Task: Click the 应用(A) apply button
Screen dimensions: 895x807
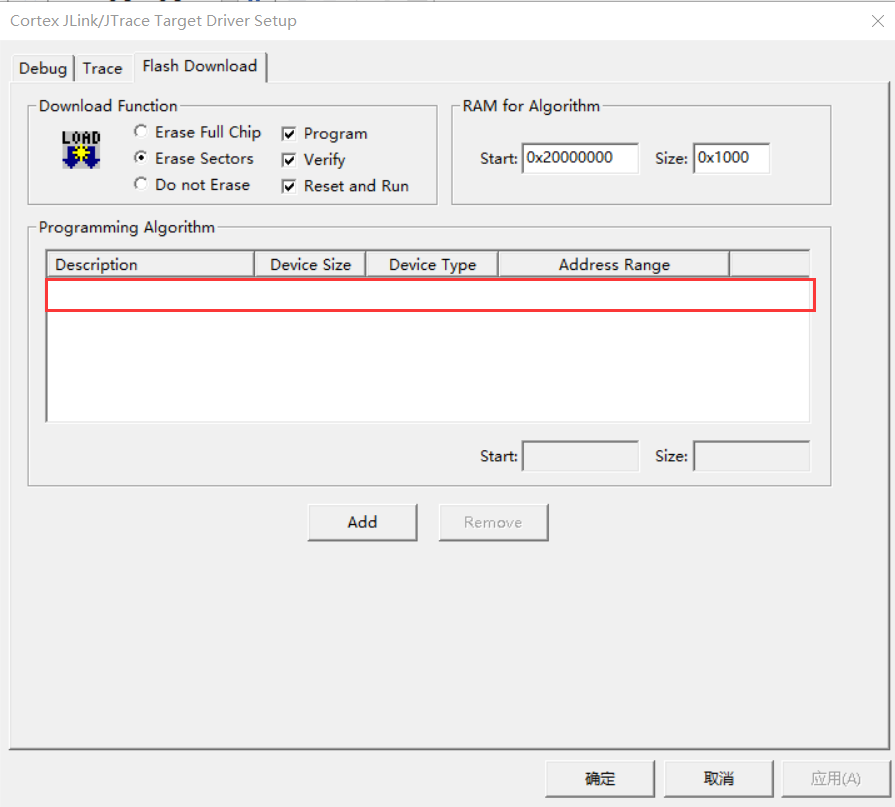Action: 836,778
